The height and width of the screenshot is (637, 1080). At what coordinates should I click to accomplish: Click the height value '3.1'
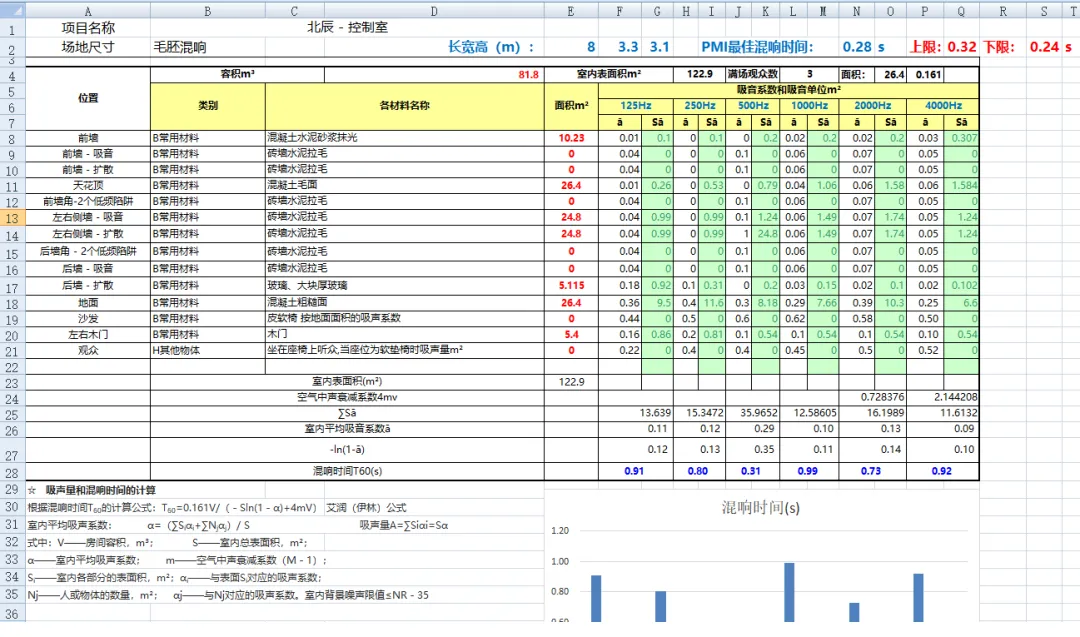(x=659, y=47)
